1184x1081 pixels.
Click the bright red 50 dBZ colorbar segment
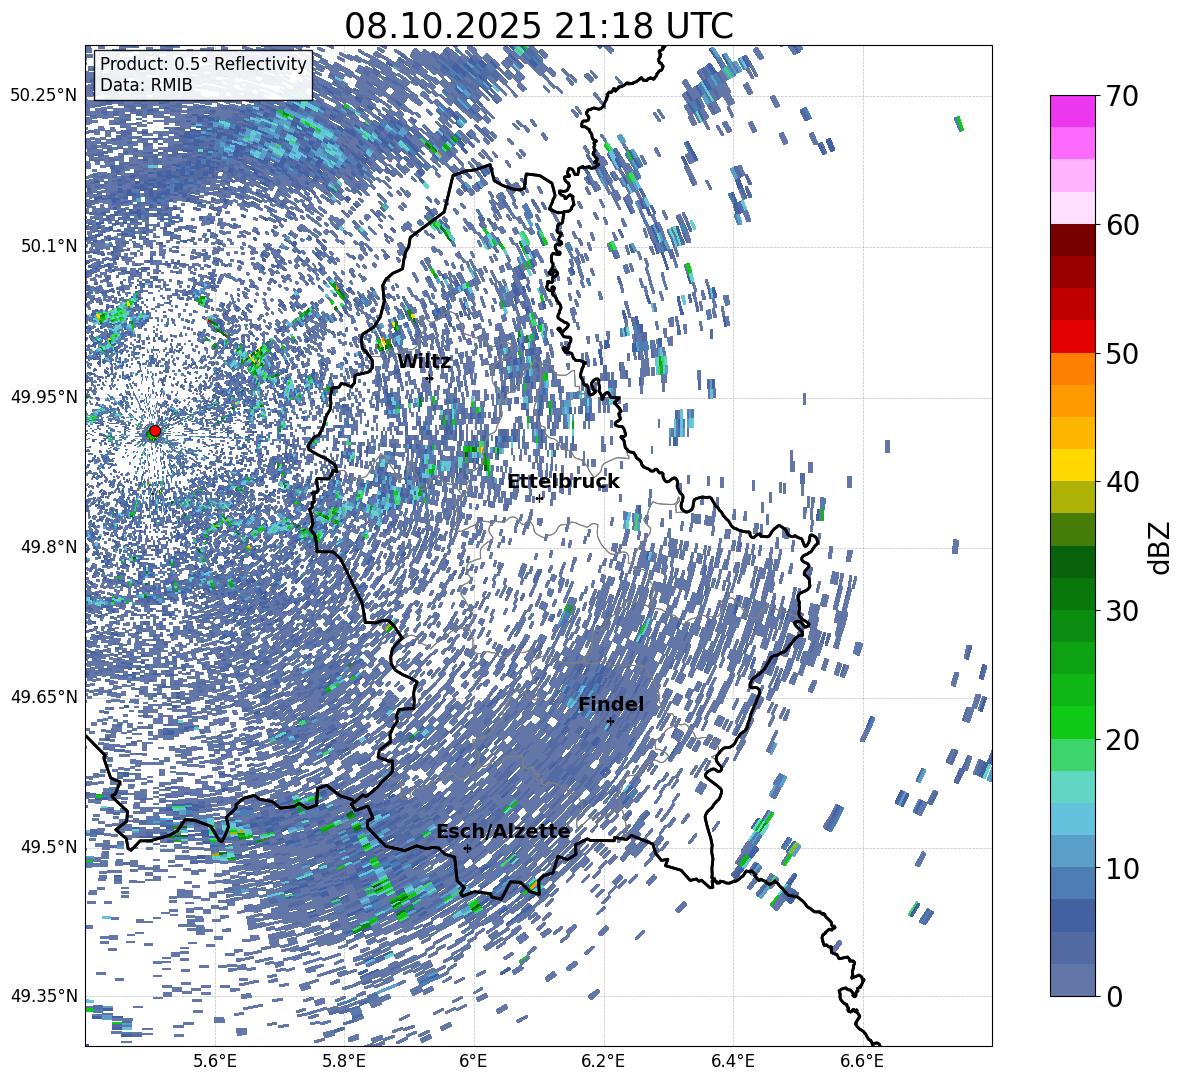tap(1072, 337)
